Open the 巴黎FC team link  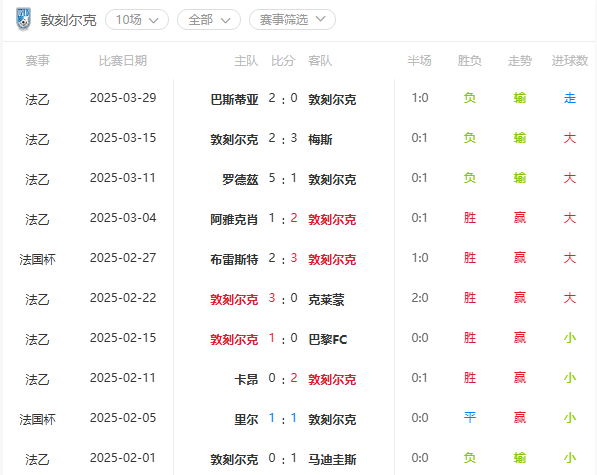coord(328,340)
